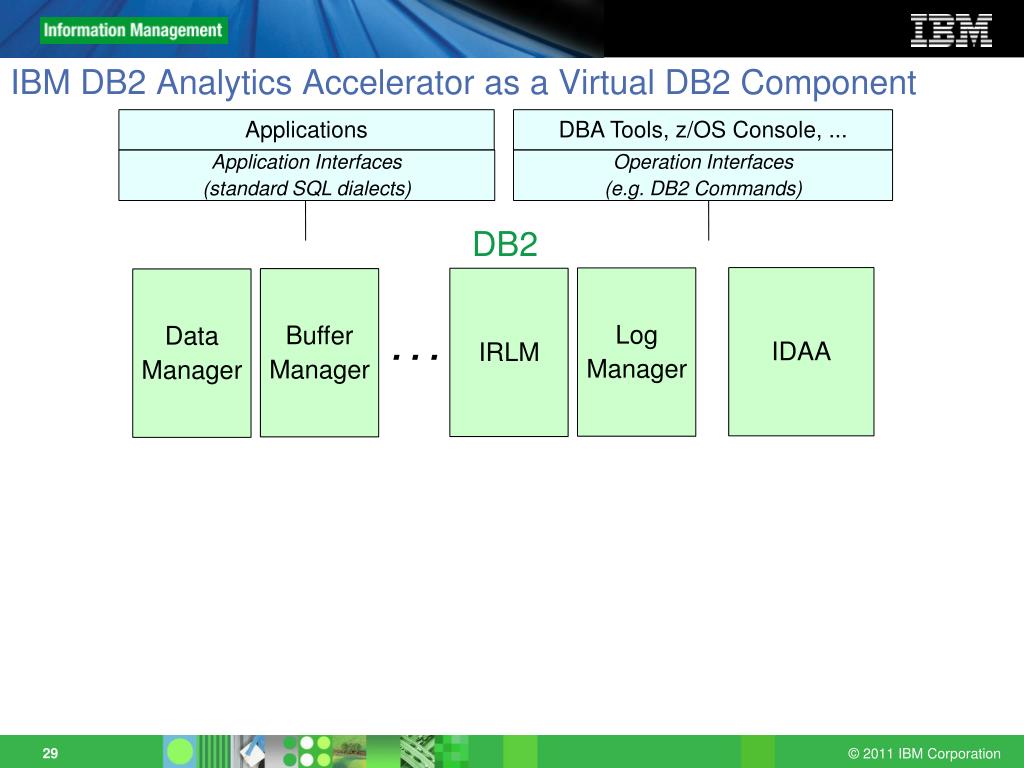Click slide number 29 in the footer

coord(50,753)
